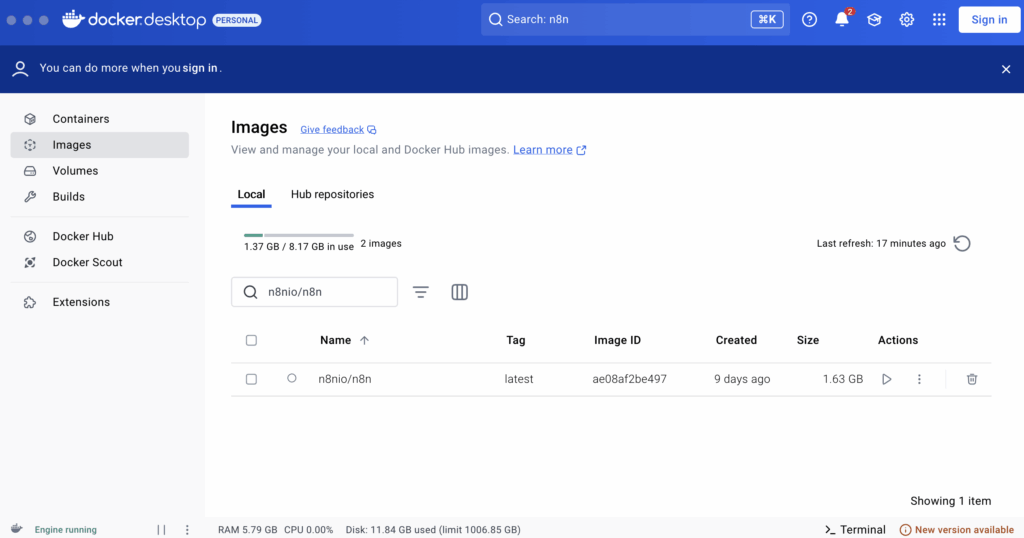
Task: Click the Disk usage status text
Action: coord(433,530)
